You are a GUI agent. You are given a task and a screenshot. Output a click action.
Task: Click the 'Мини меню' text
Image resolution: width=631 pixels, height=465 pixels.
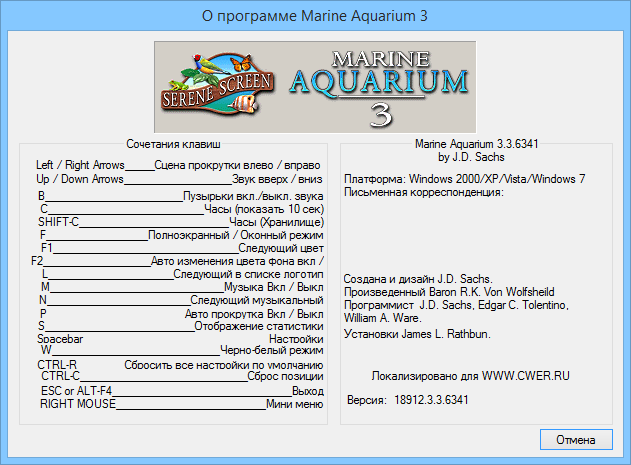(295, 404)
